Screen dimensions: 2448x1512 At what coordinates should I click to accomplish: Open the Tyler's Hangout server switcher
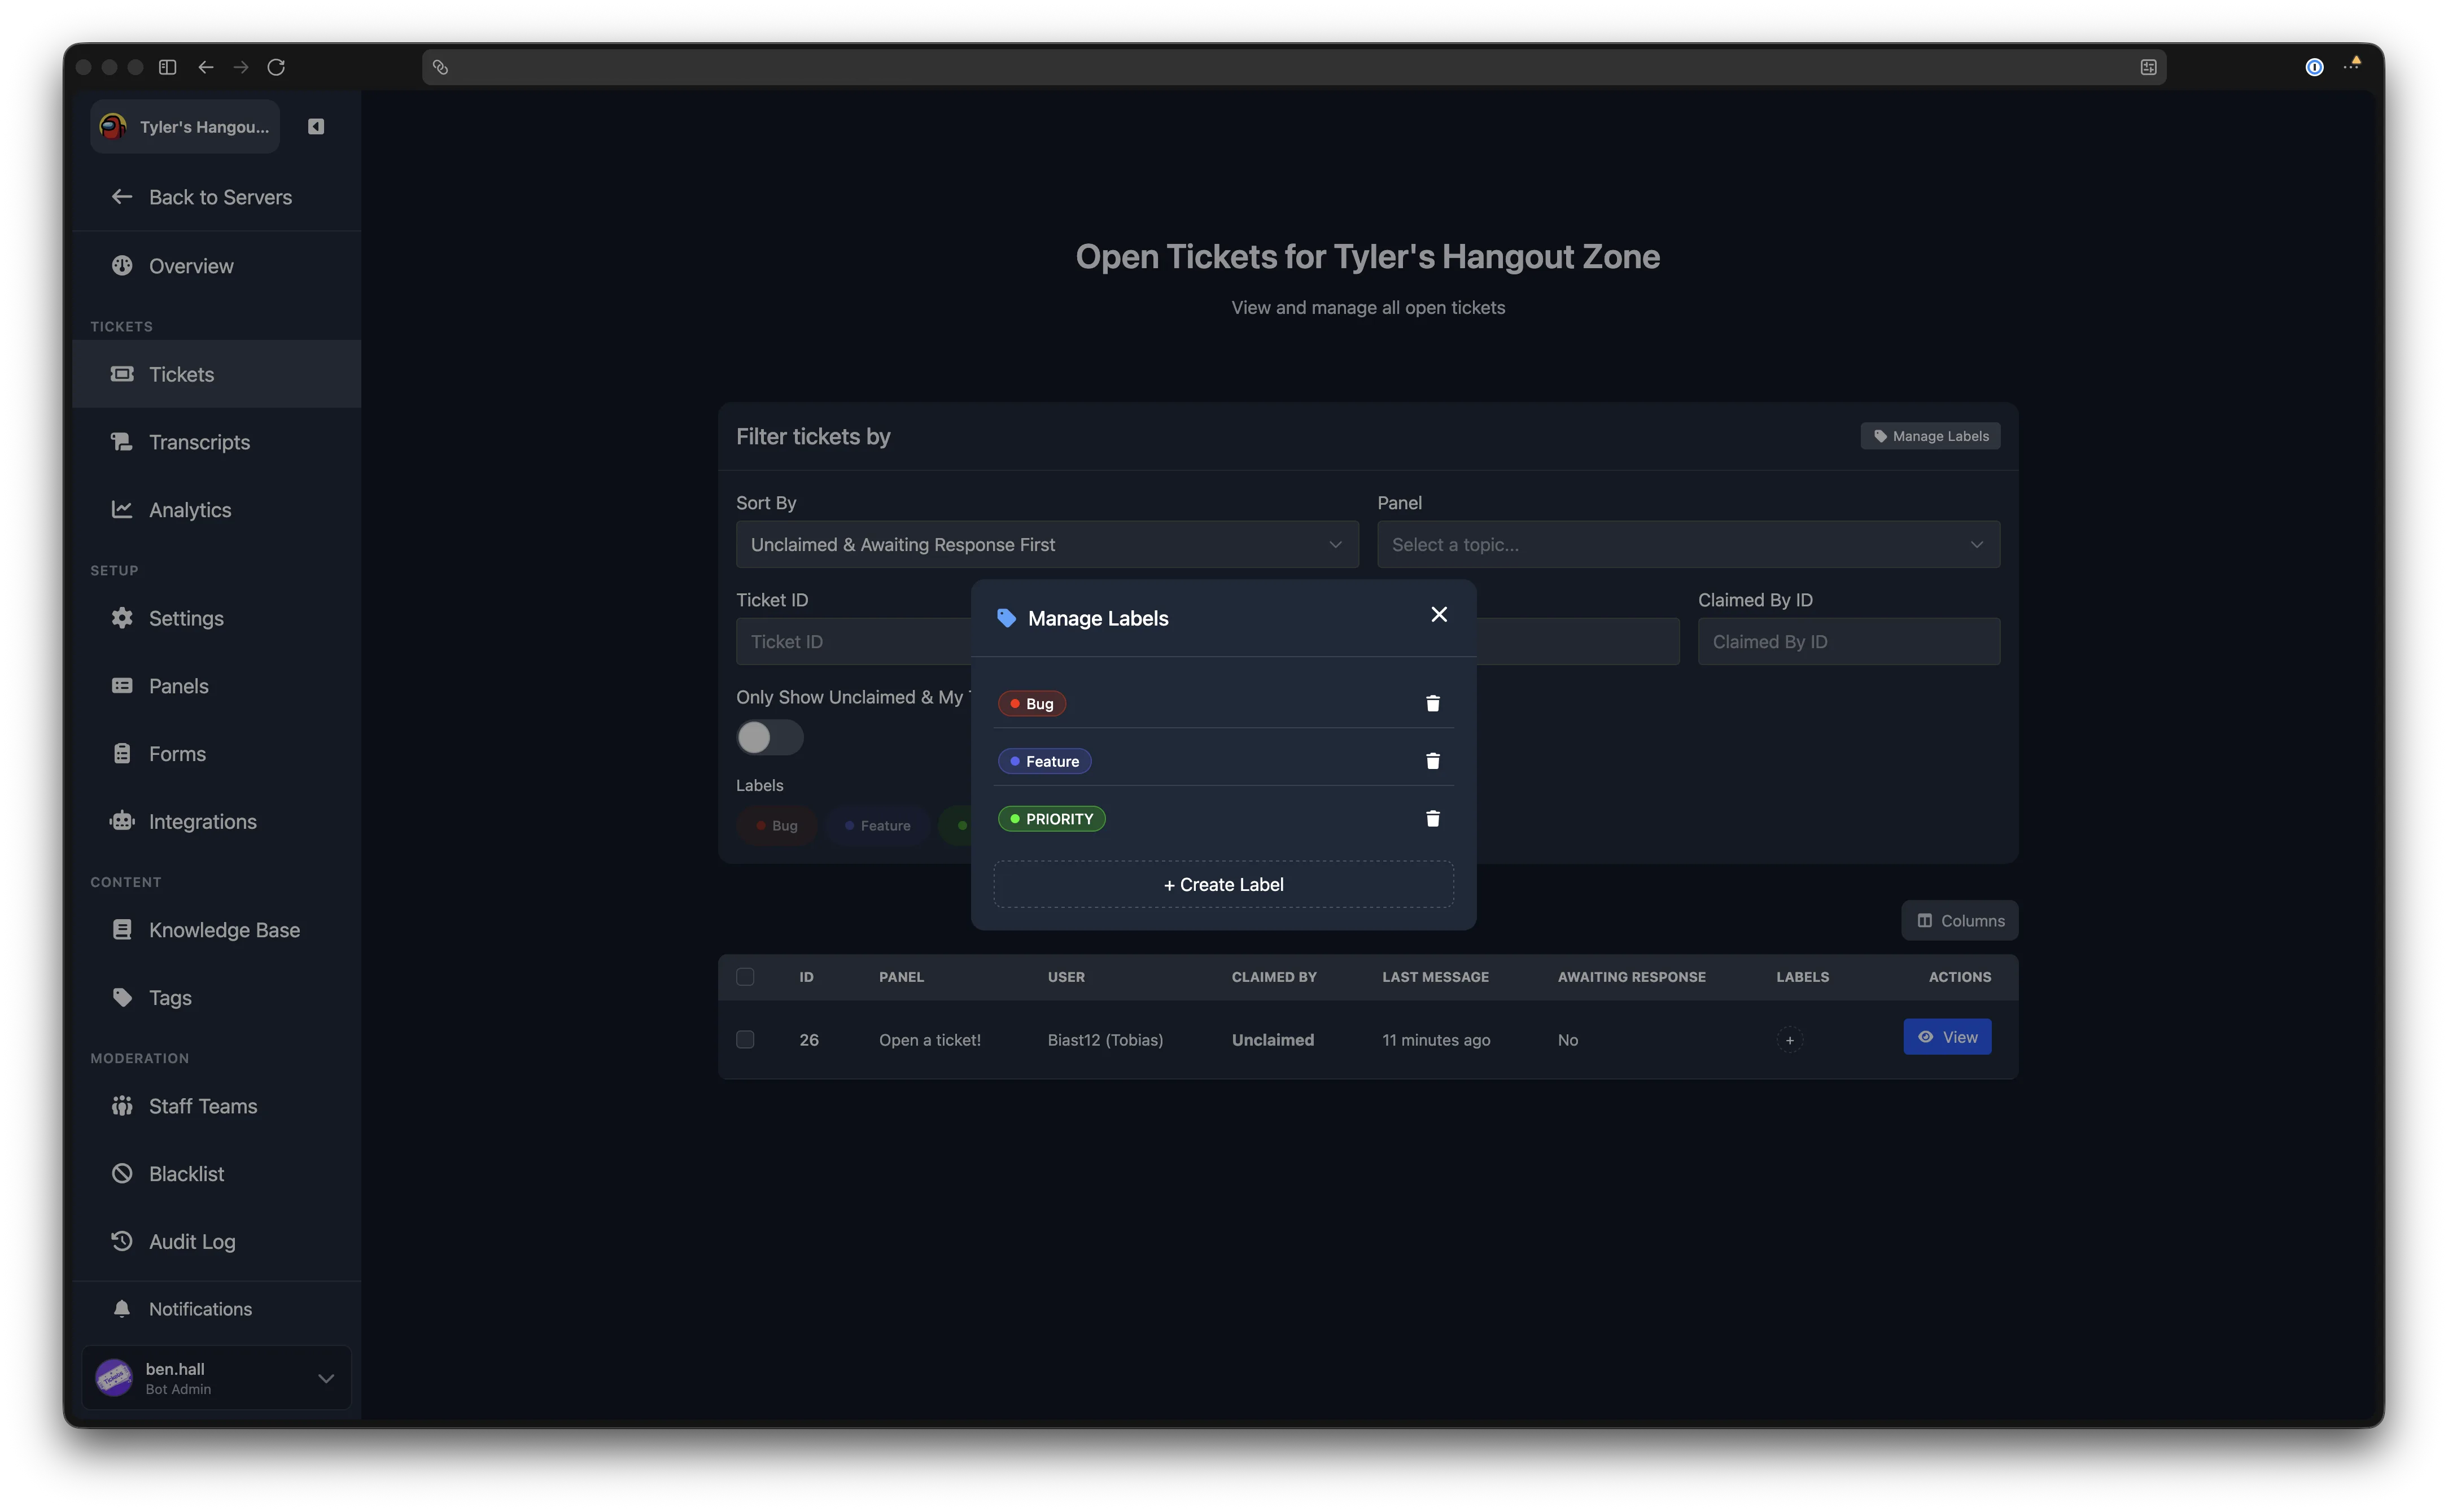[185, 126]
